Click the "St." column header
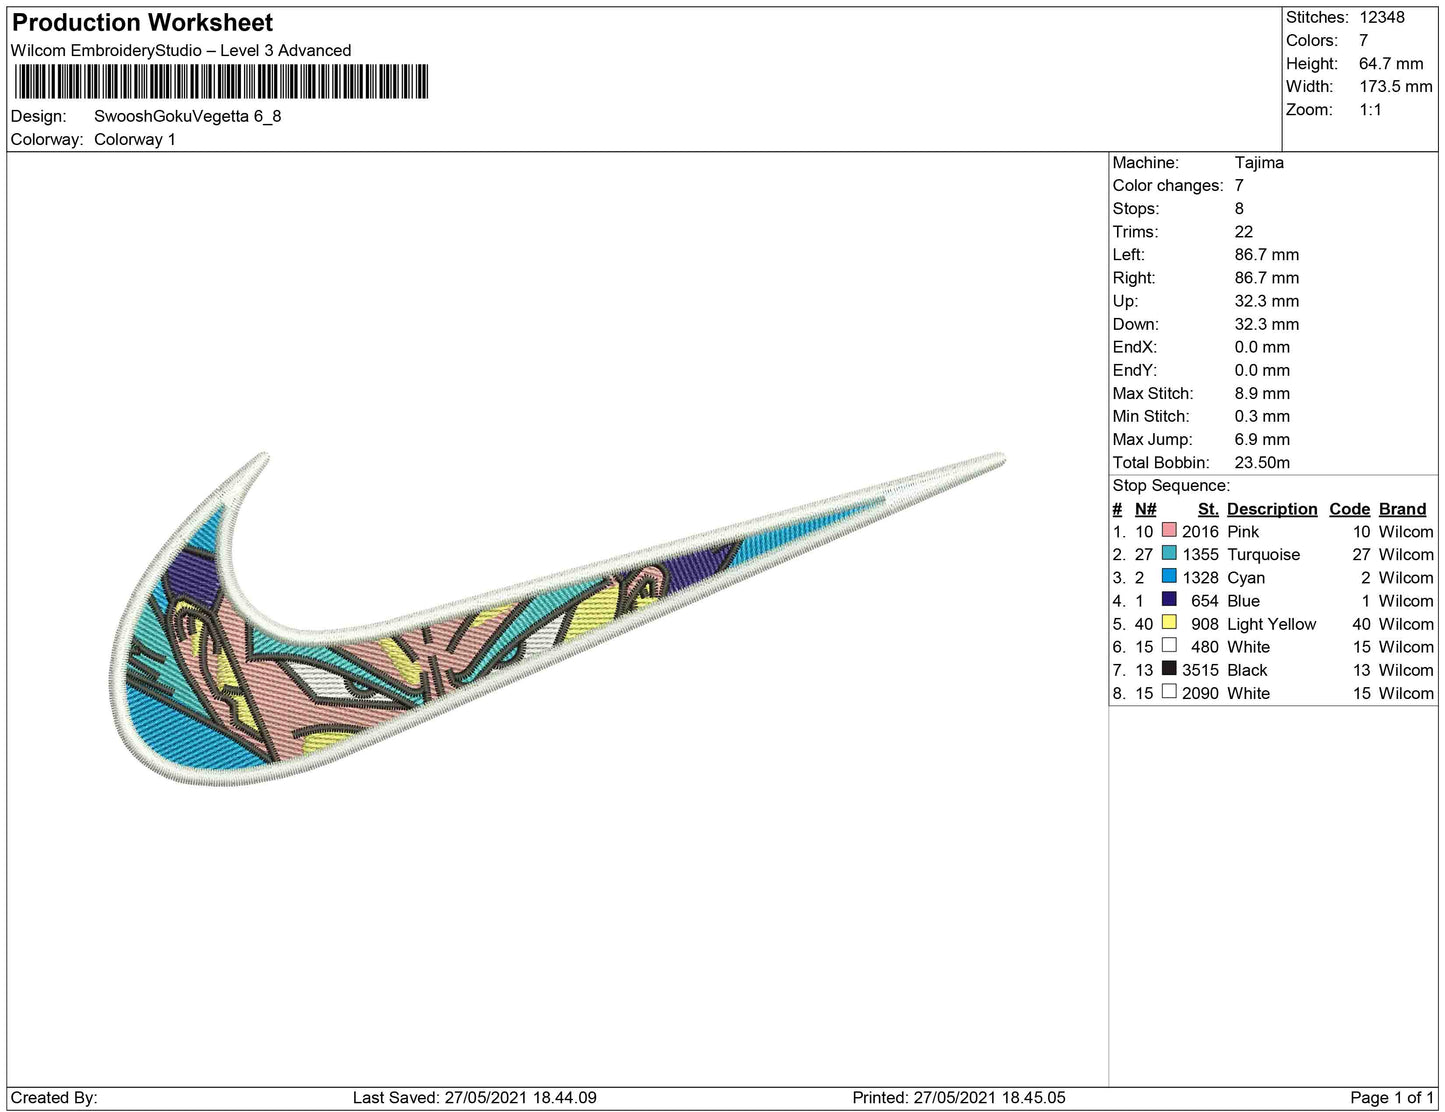1445x1112 pixels. tap(1208, 509)
